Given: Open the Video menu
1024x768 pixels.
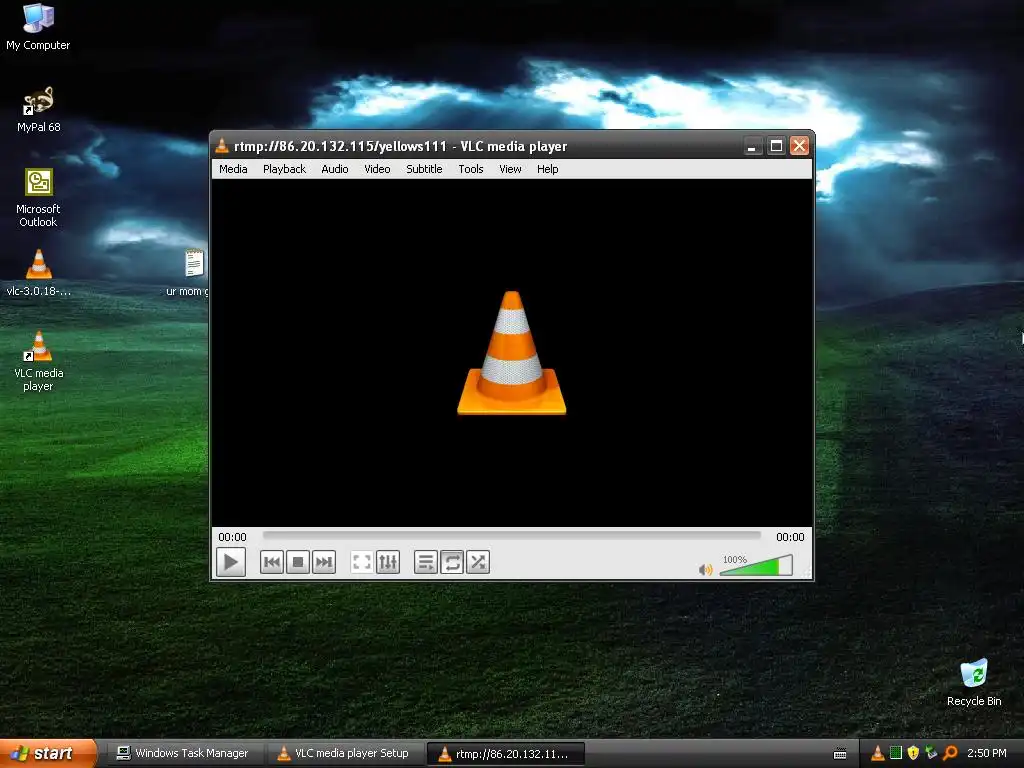Looking at the screenshot, I should coord(377,169).
